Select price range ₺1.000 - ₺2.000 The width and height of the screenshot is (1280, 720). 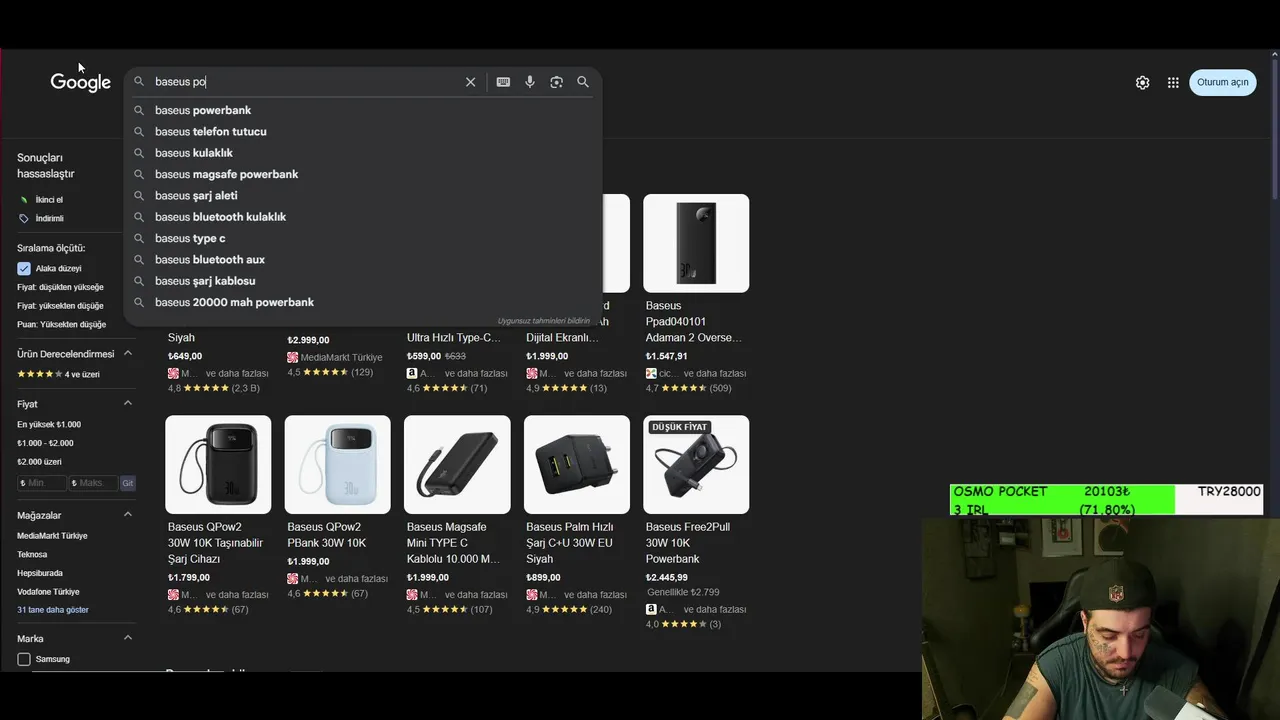pyautogui.click(x=45, y=443)
